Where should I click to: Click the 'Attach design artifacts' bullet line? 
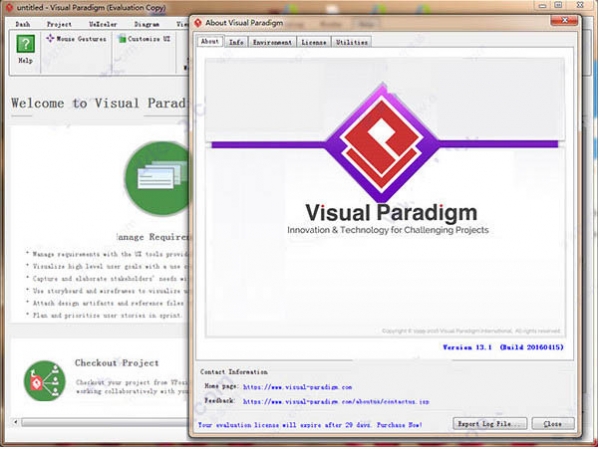click(106, 303)
